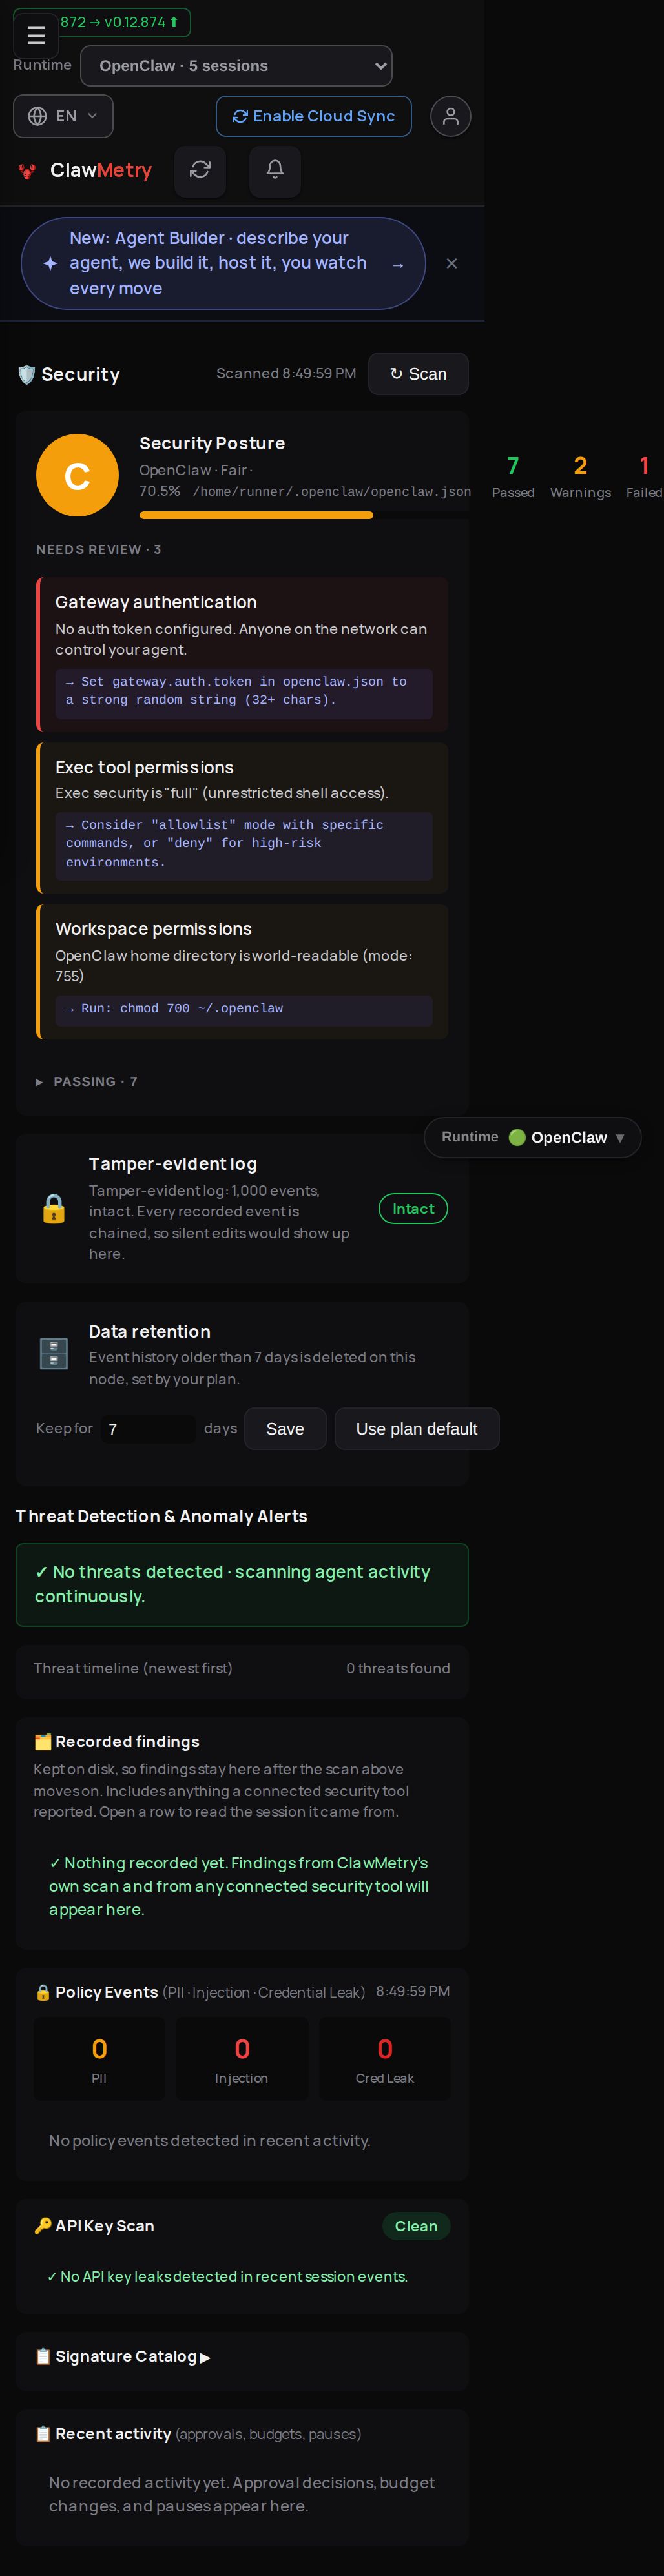Open the OpenClaw sessions runtime dropdown
Viewport: 664px width, 2576px height.
tap(236, 66)
